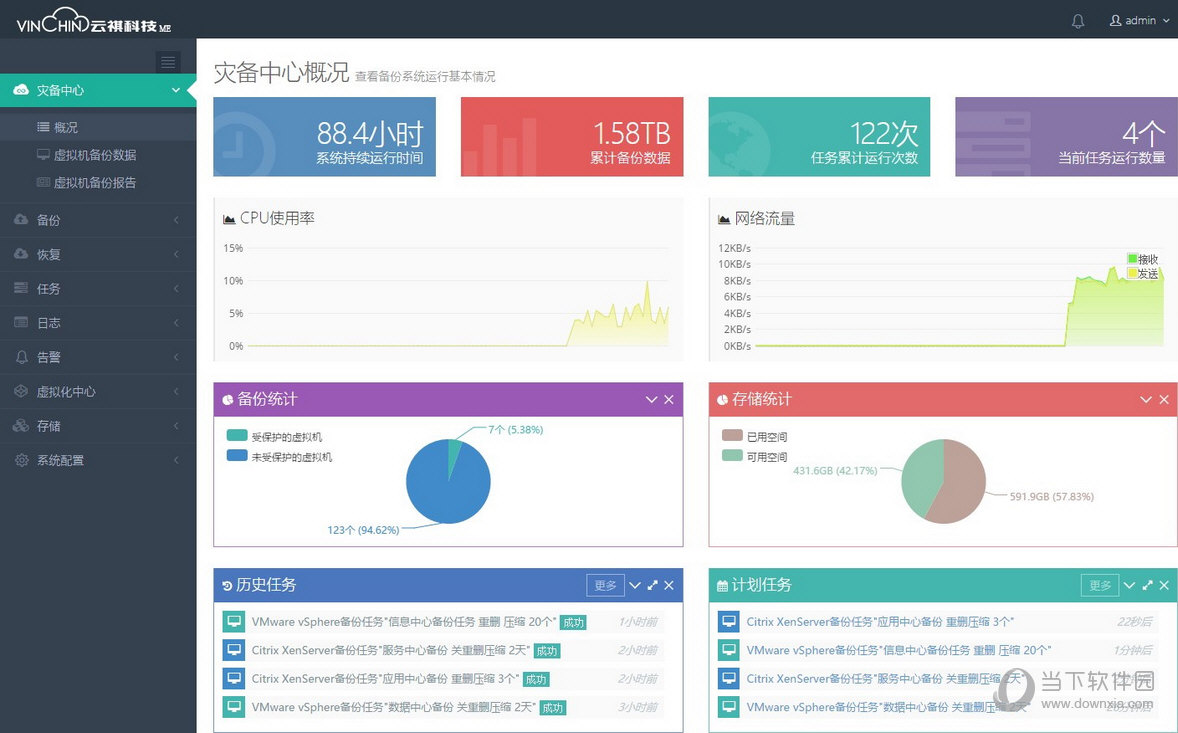
Task: Click monitor icon of scheduled 服务中心备份 row
Action: pos(729,679)
